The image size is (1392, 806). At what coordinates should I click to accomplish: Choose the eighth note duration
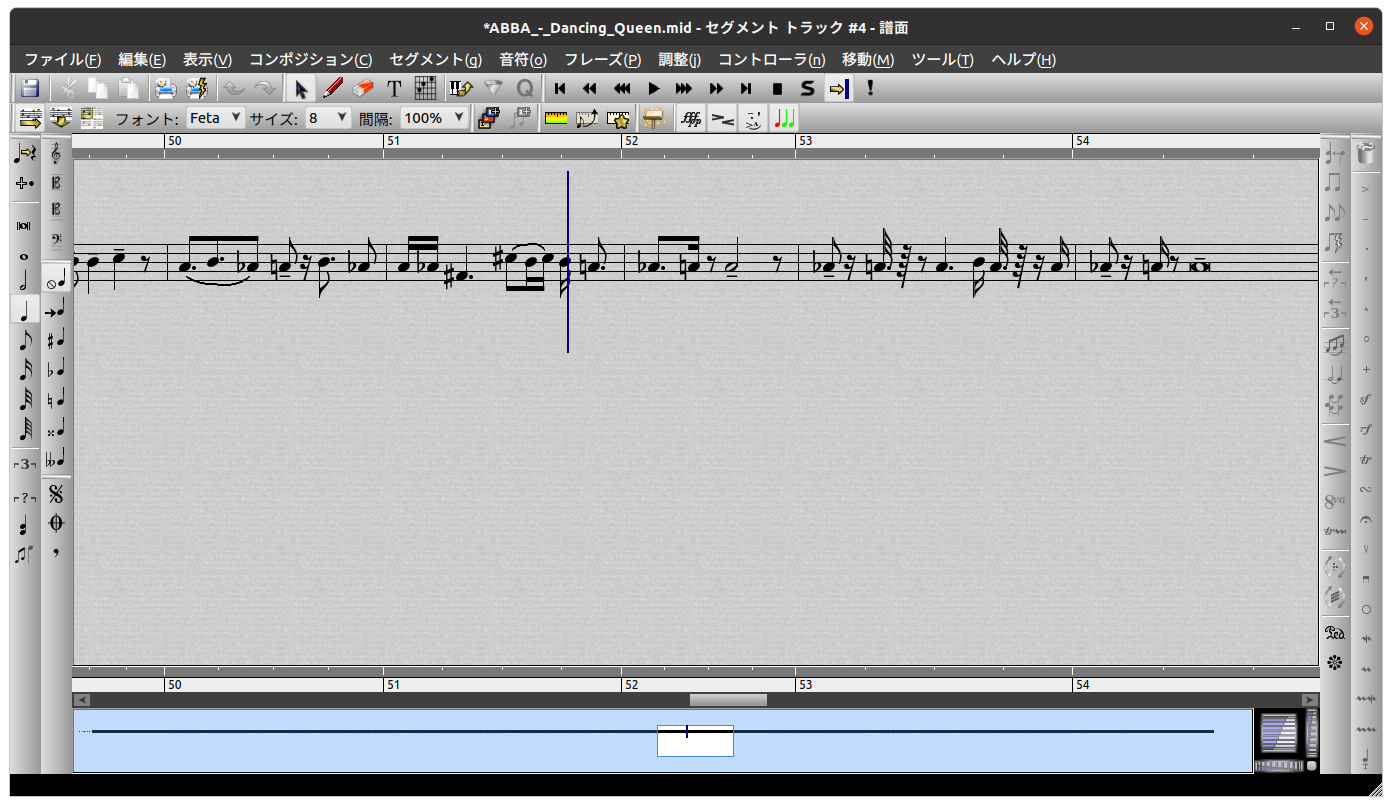(25, 340)
